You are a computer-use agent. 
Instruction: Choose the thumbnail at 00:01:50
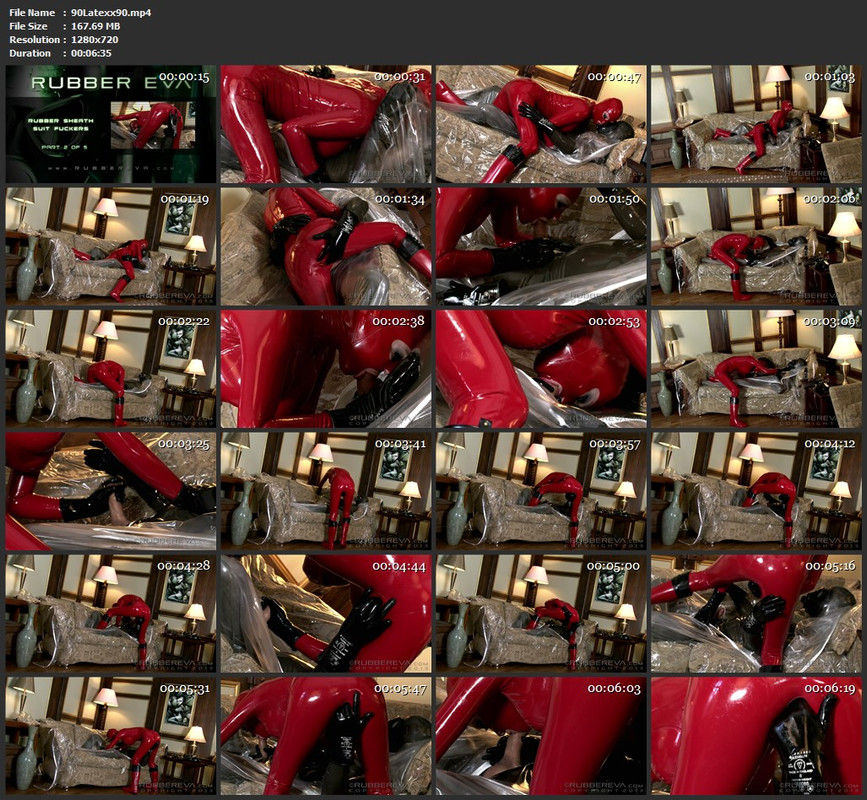[541, 246]
